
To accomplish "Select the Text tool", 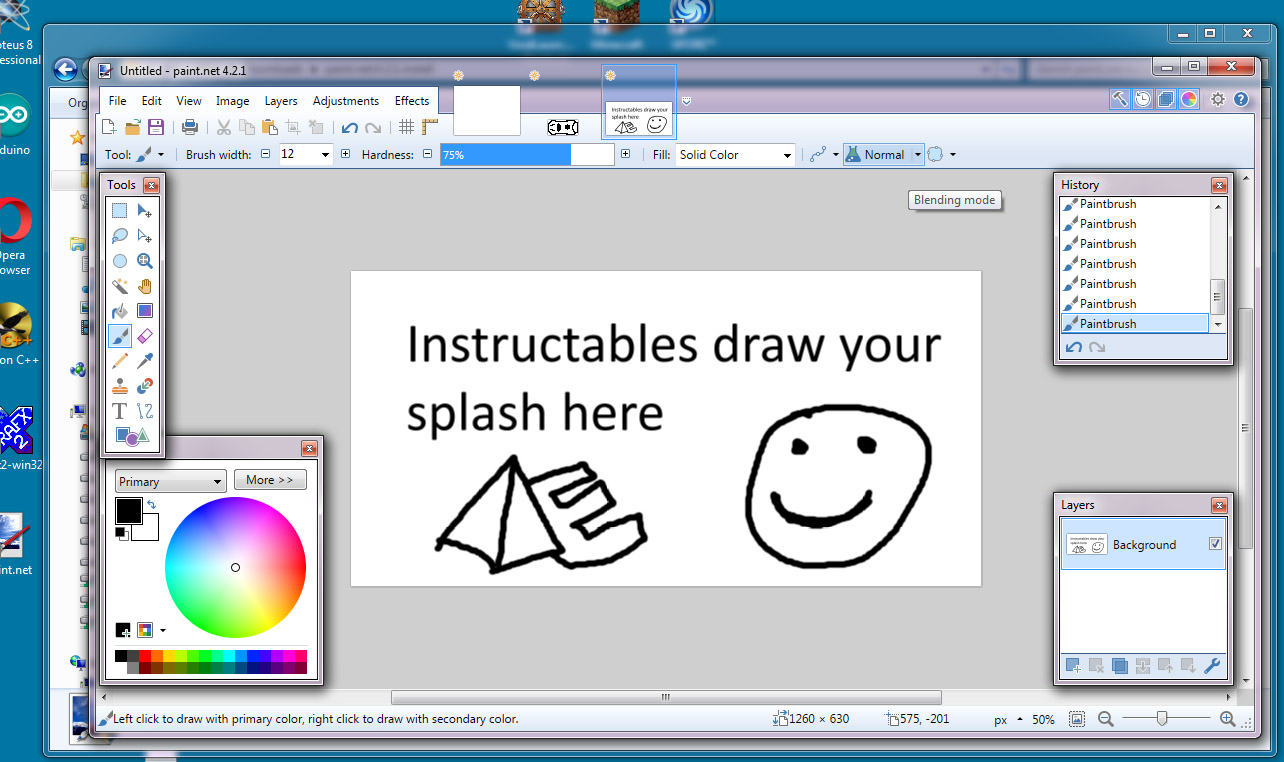I will click(118, 410).
